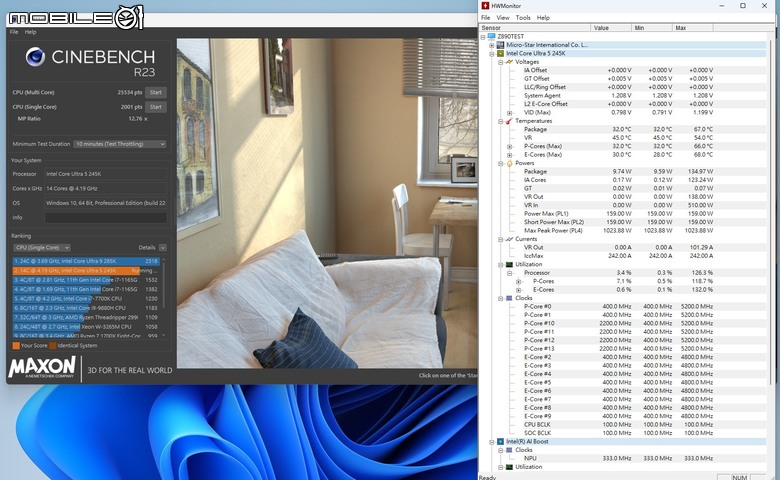The width and height of the screenshot is (780, 480).
Task: Click the HWMonitor title bar app icon
Action: tap(485, 5)
